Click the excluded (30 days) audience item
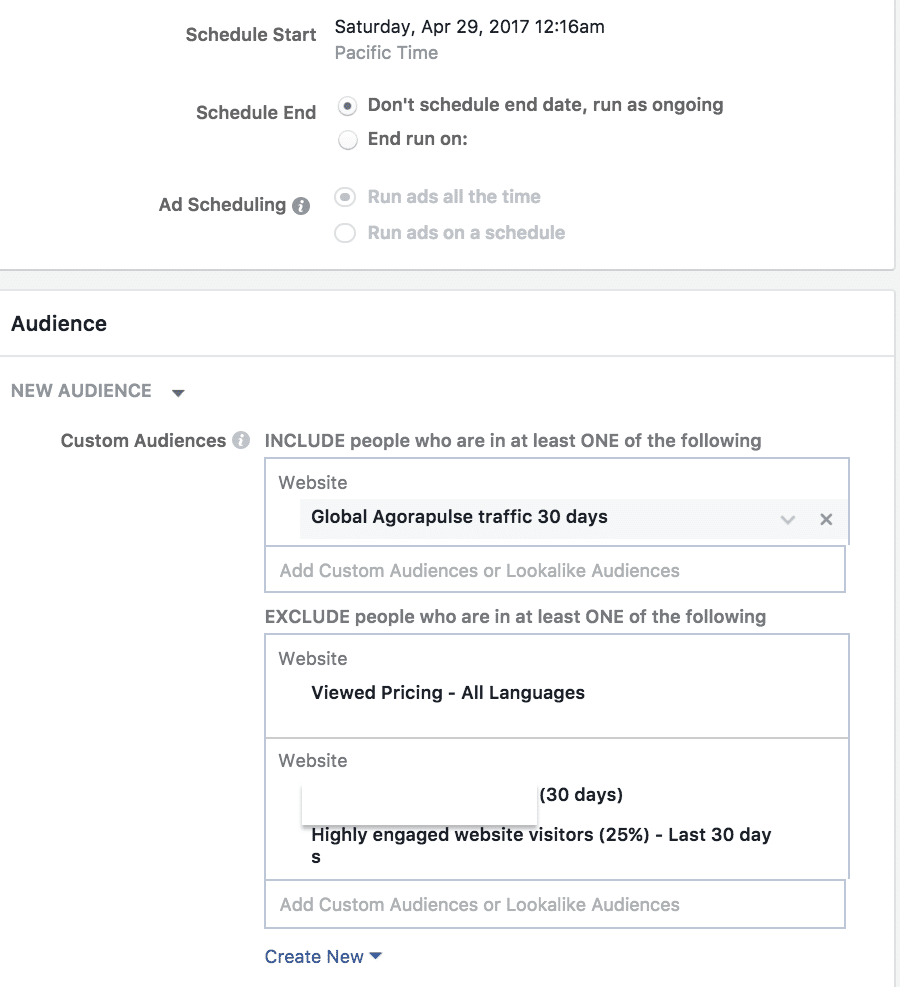Screen dimensions: 900x987 click(x=581, y=794)
